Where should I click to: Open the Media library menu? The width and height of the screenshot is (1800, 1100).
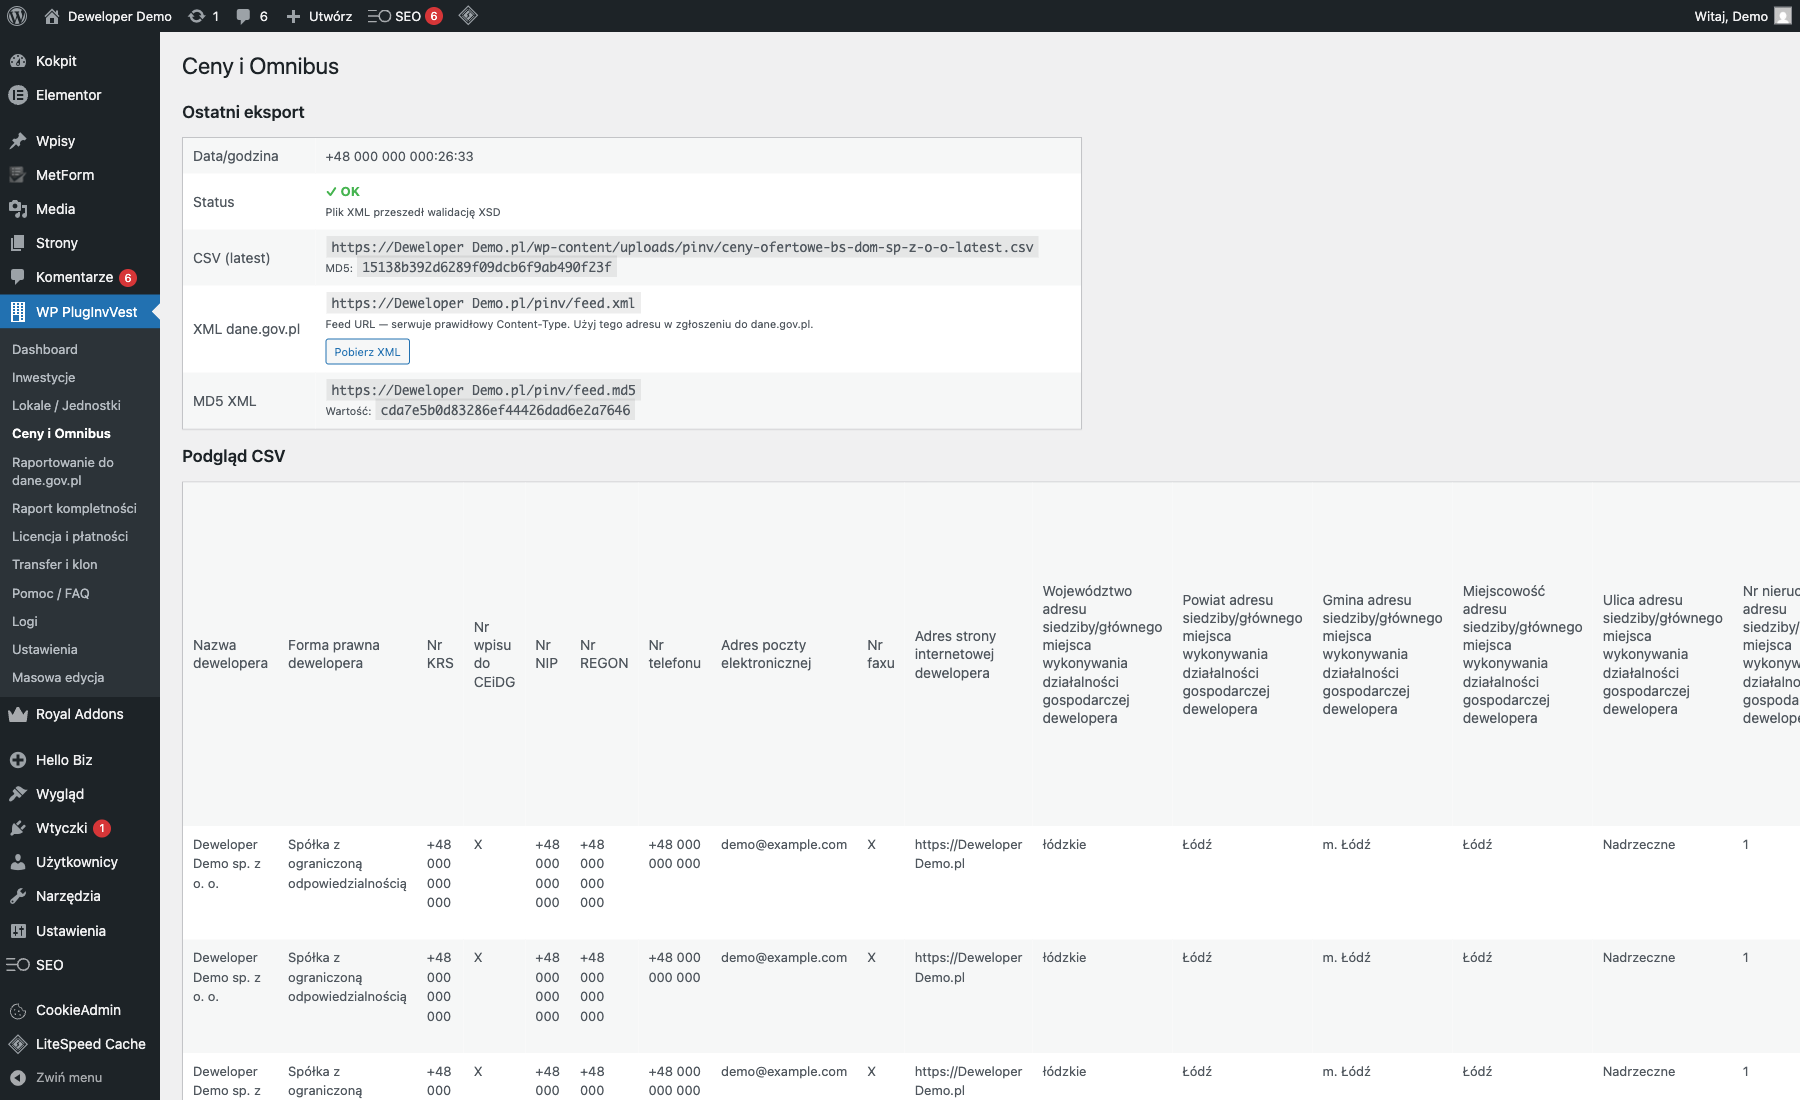55,209
